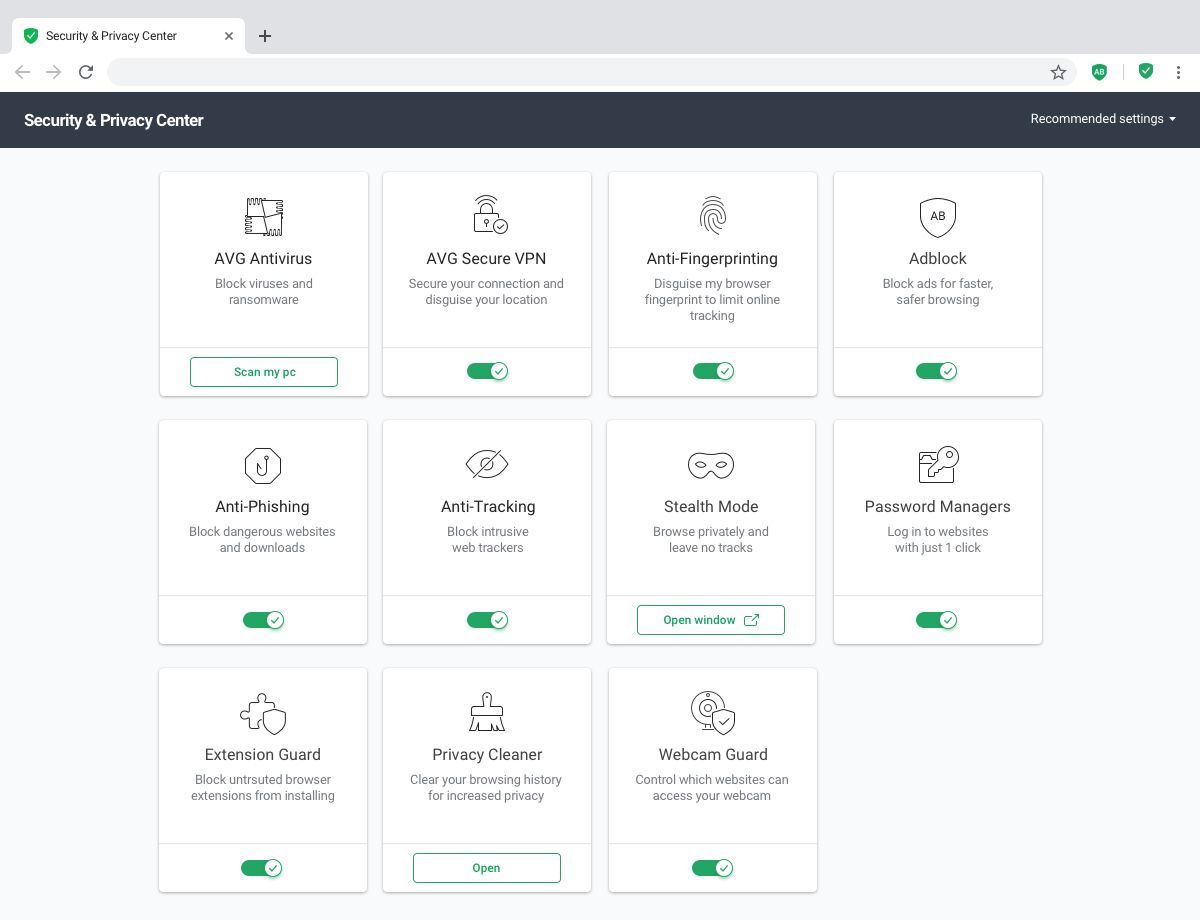Click the Anti-Phishing hook icon
The image size is (1200, 920).
(x=263, y=465)
